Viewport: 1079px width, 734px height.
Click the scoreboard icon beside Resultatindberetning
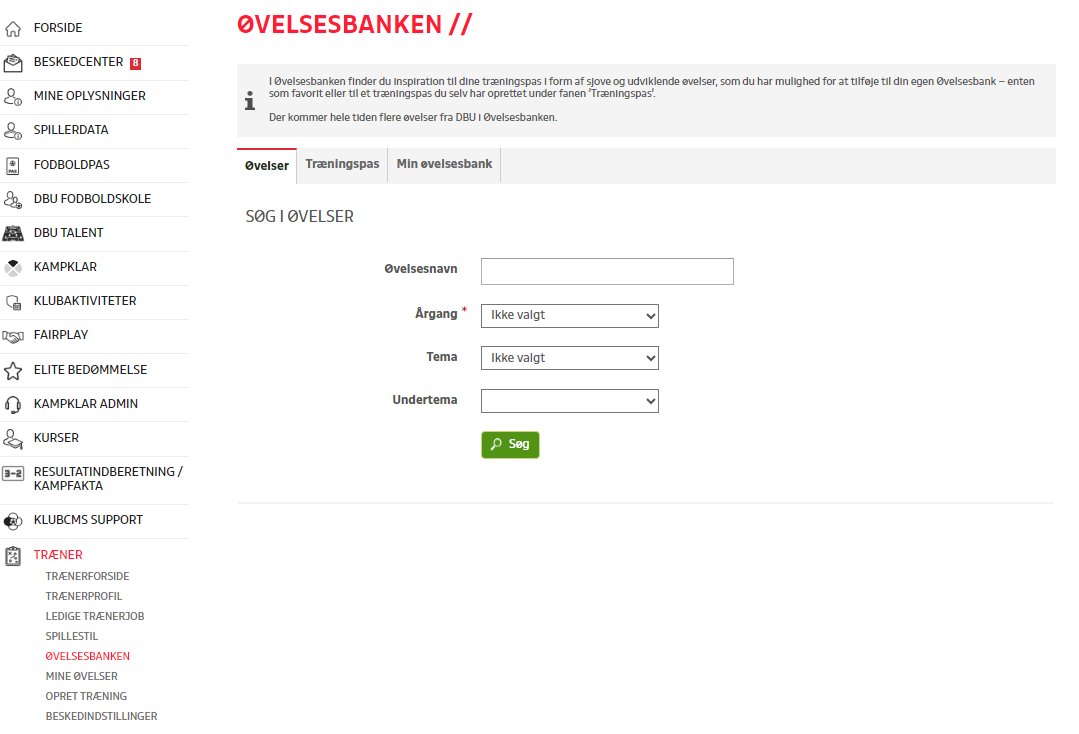(13, 473)
